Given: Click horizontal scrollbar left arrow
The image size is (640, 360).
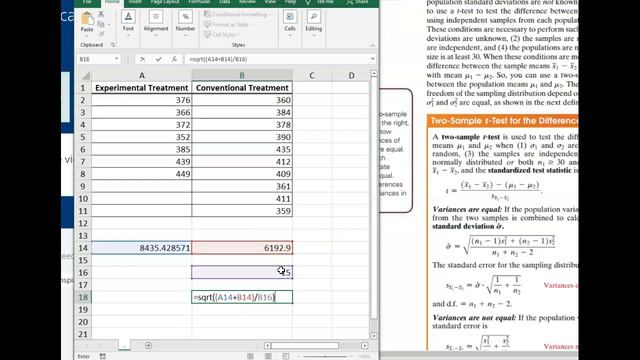Looking at the screenshot, I should point(267,345).
